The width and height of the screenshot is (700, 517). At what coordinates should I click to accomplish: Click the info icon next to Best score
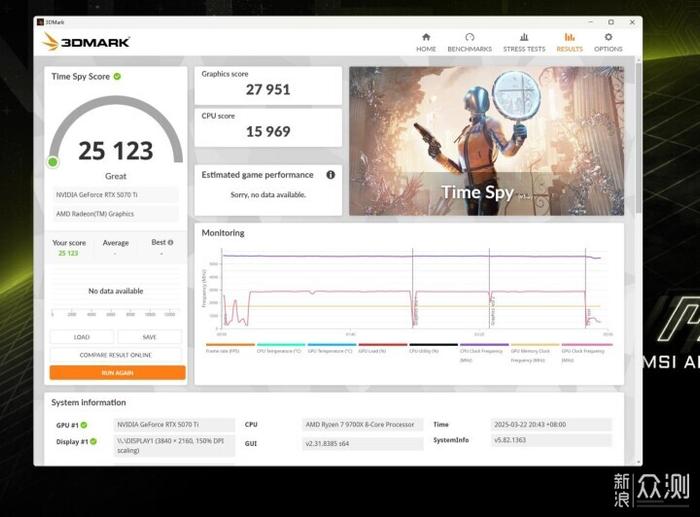click(x=170, y=242)
